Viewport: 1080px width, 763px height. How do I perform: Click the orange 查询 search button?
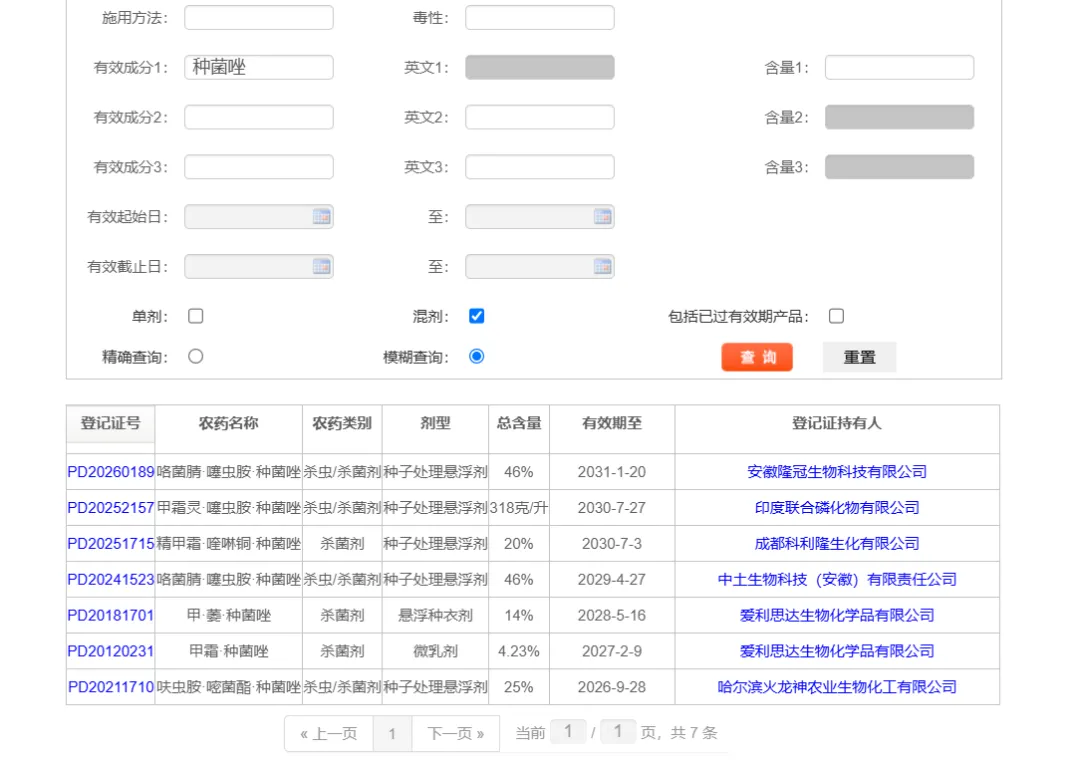point(757,356)
